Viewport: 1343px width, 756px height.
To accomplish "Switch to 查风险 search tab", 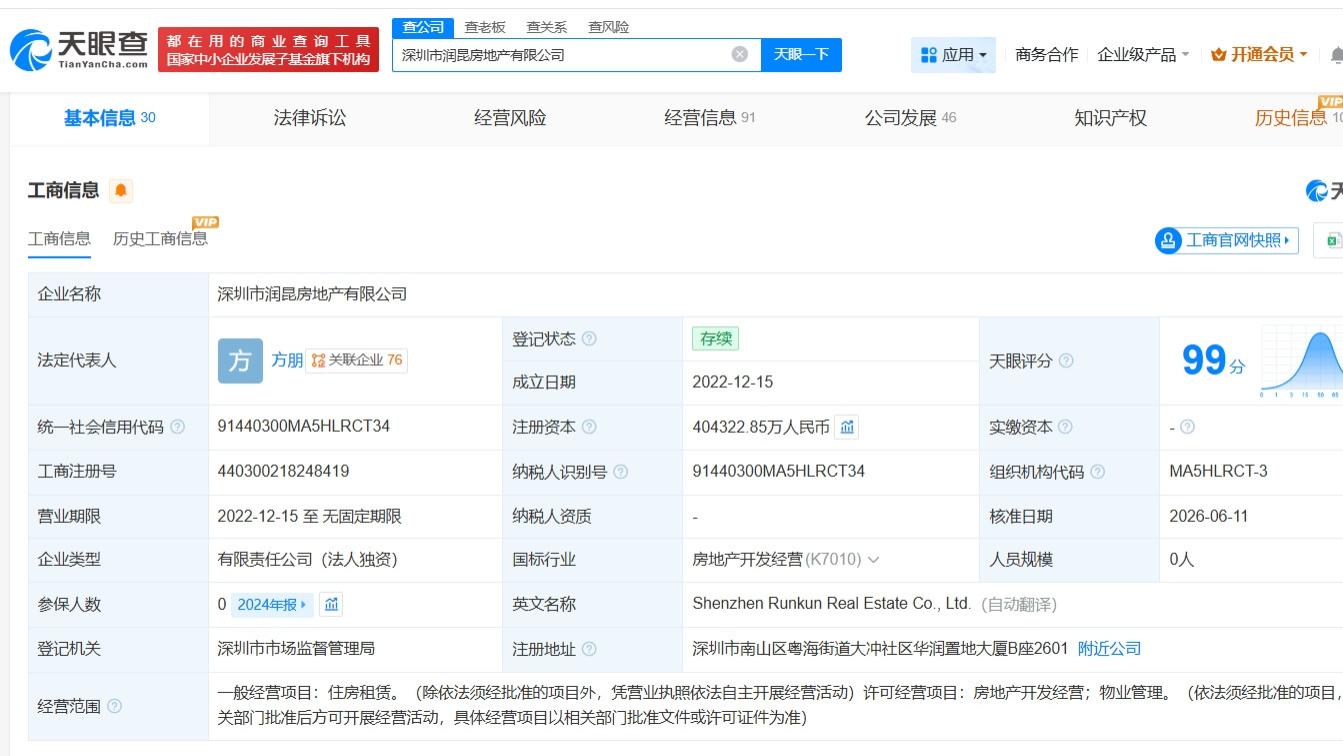I will point(609,27).
